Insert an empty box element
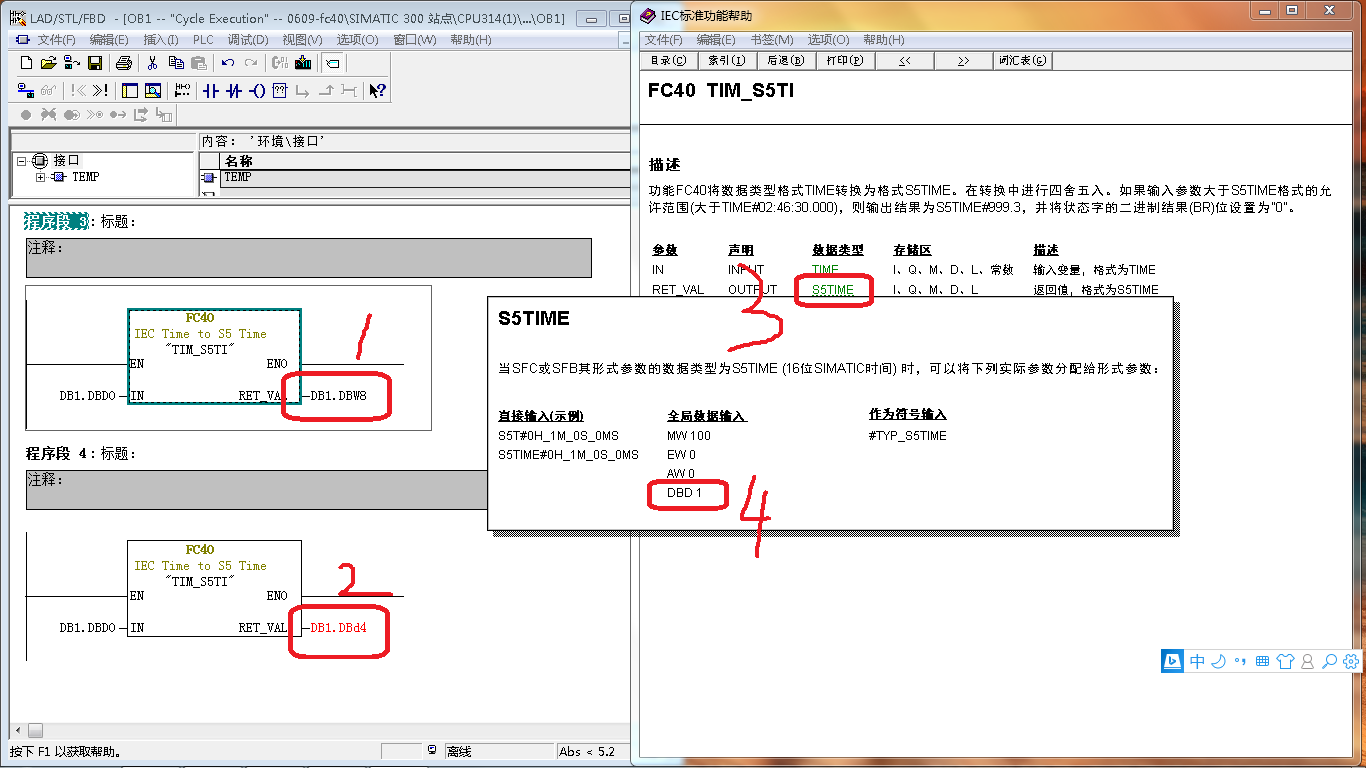1366x768 pixels. click(x=280, y=90)
